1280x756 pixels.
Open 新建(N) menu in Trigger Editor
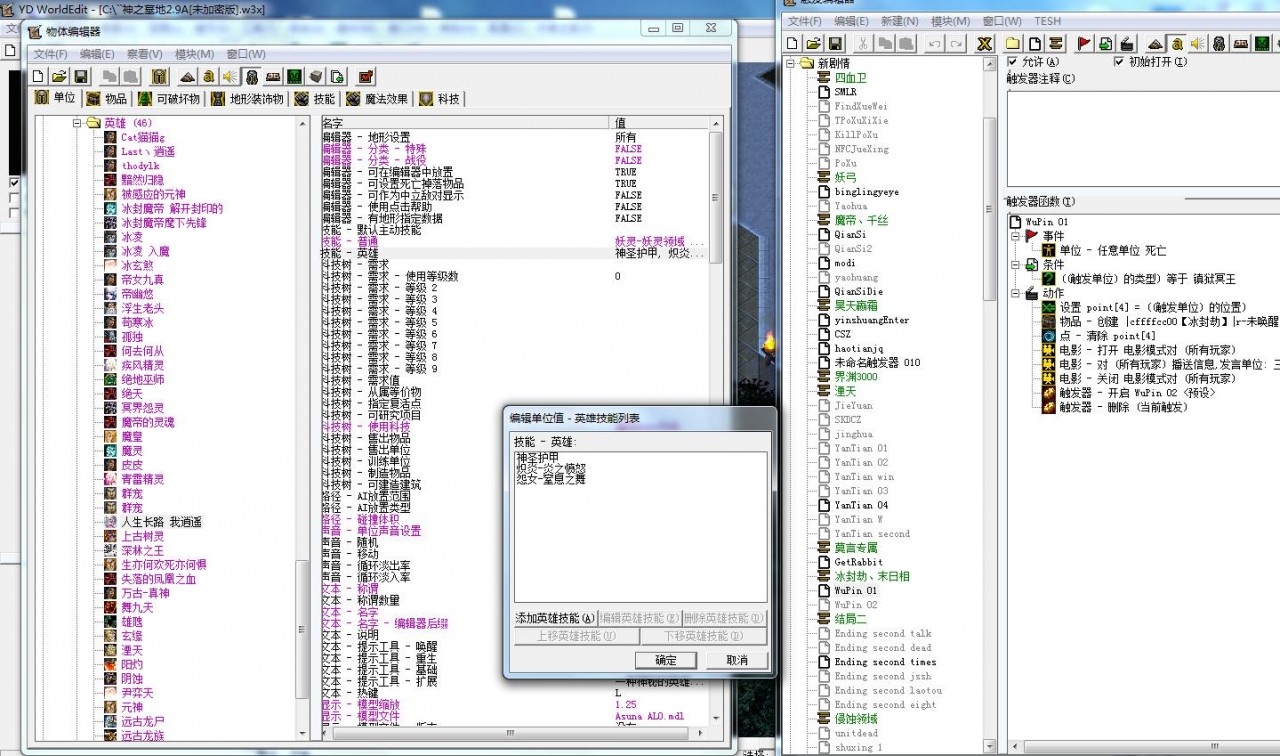click(x=900, y=21)
